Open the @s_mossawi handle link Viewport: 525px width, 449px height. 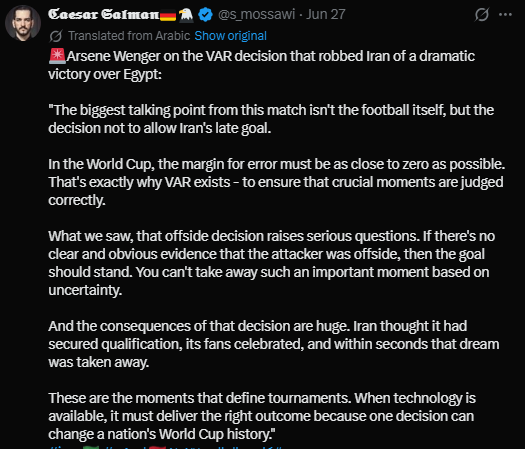256,14
